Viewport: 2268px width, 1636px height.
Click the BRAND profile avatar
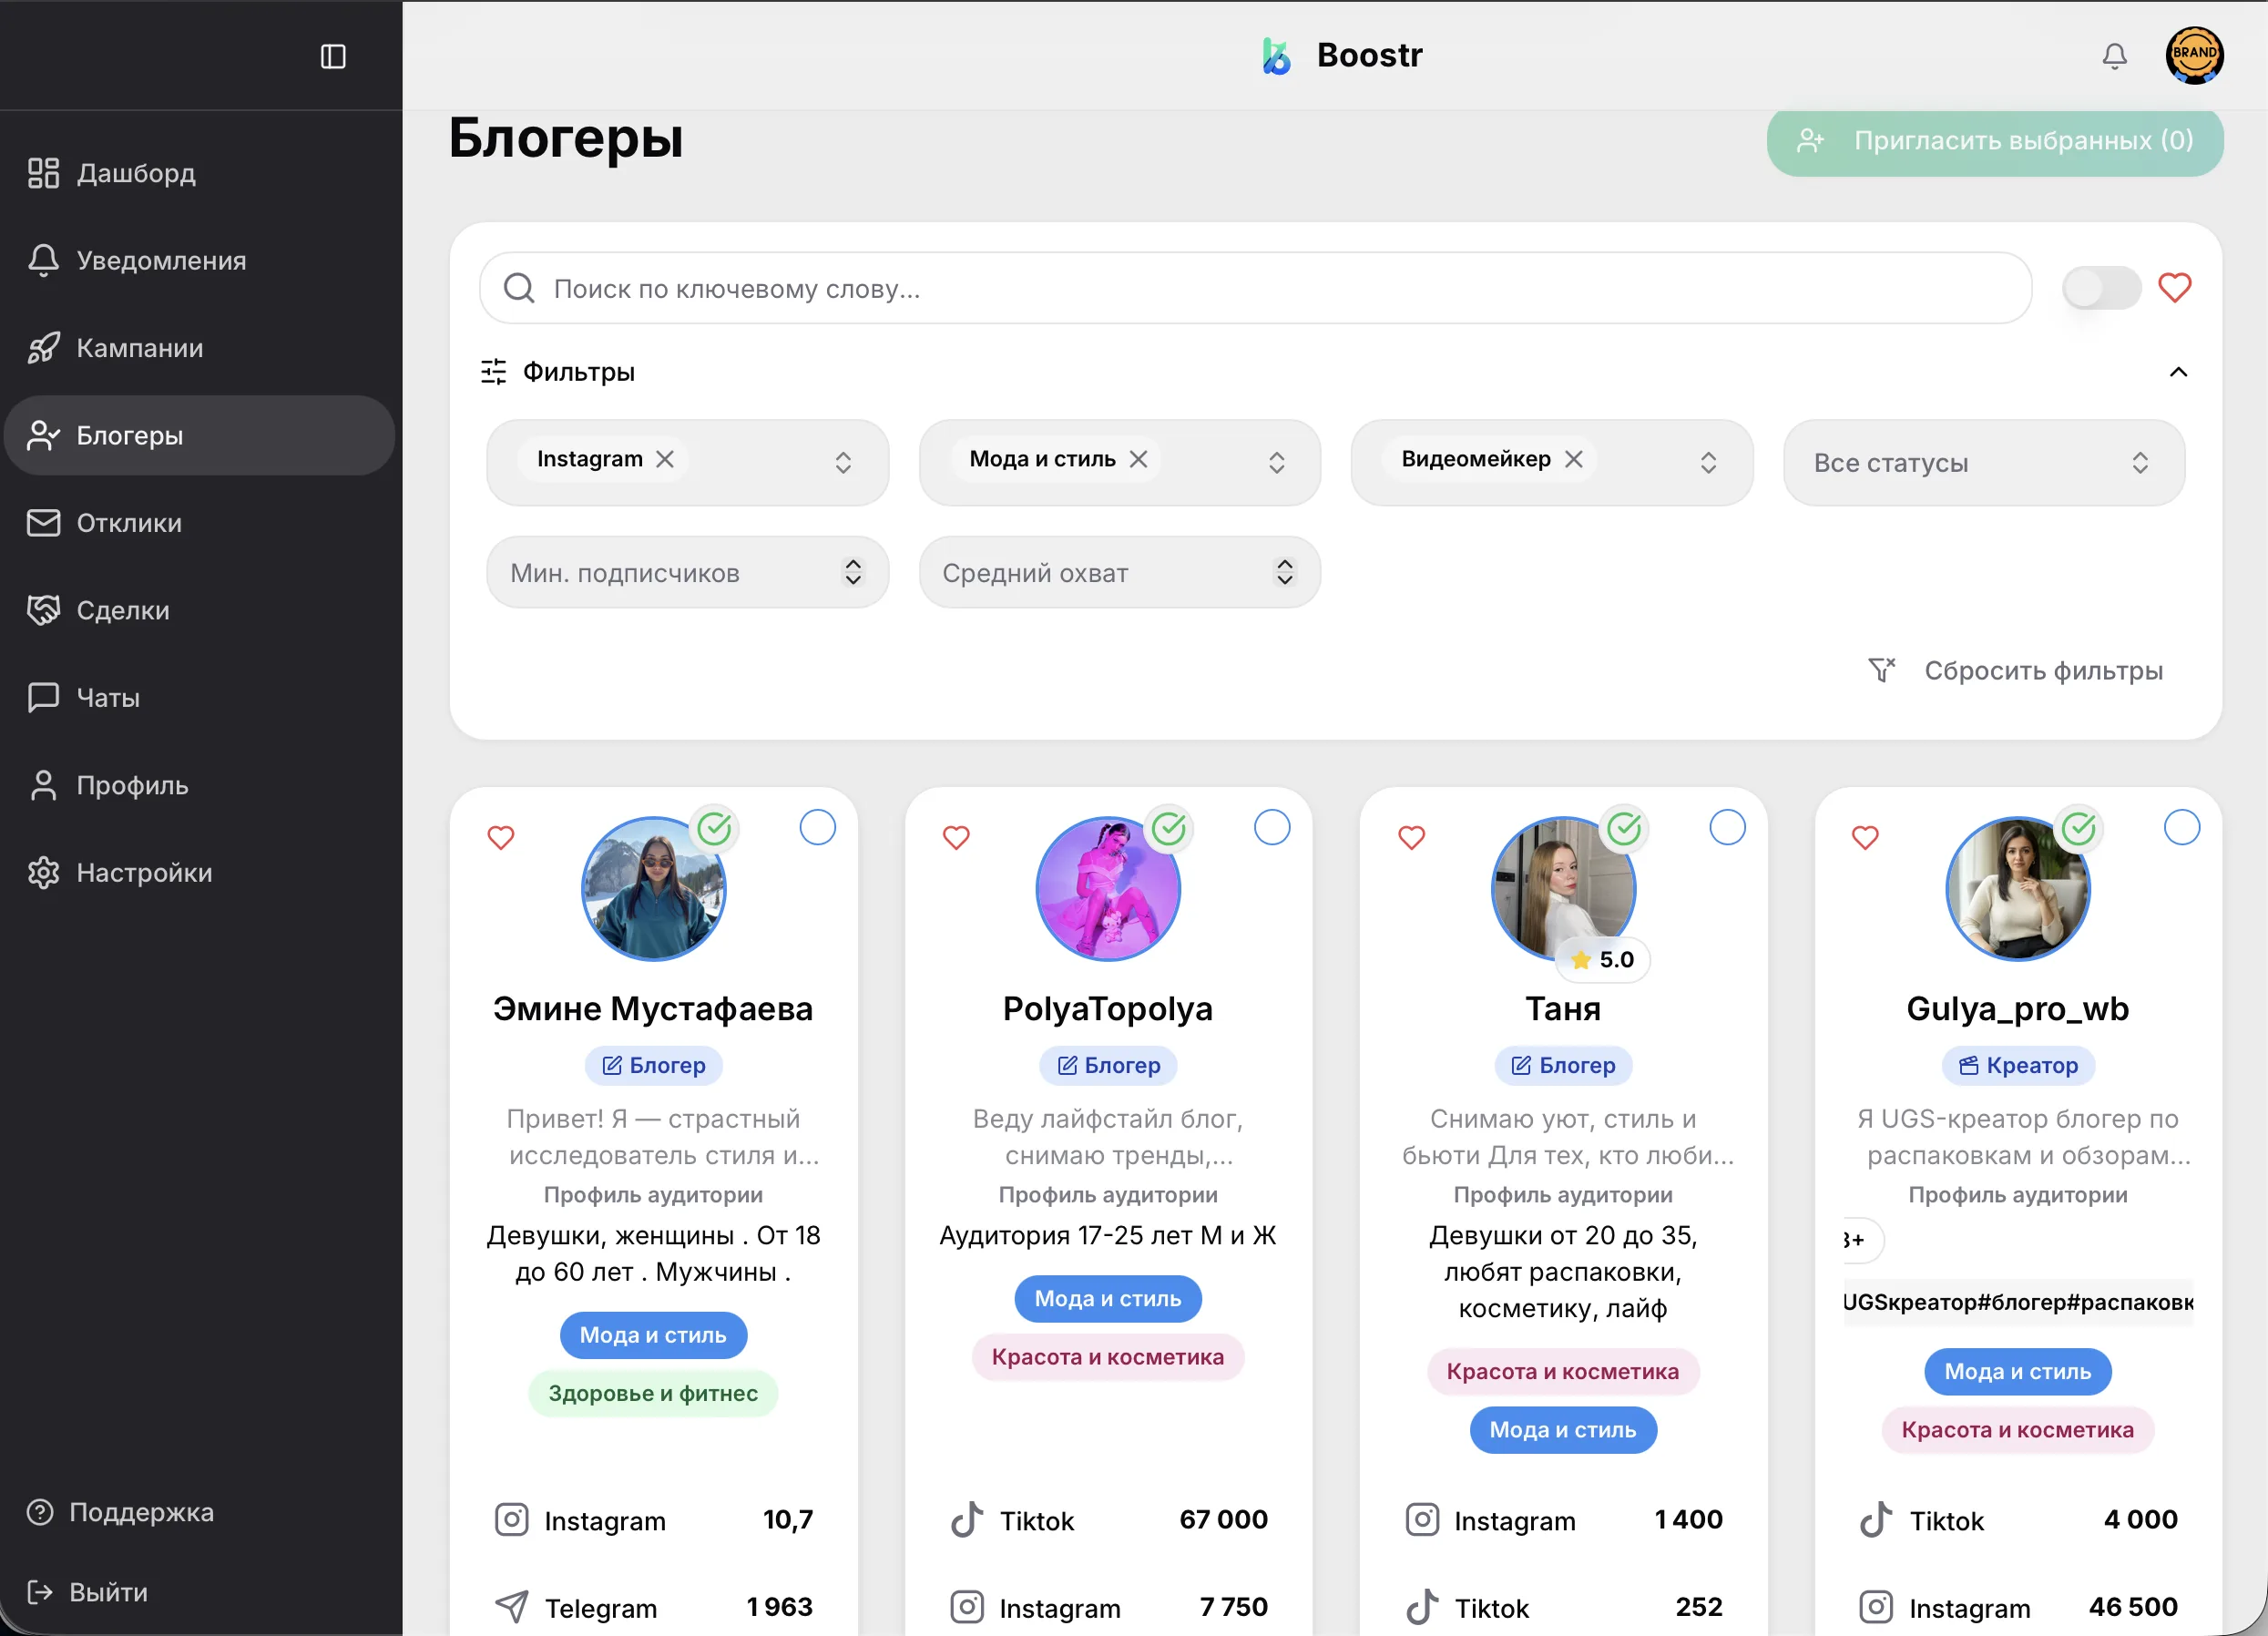click(x=2194, y=55)
